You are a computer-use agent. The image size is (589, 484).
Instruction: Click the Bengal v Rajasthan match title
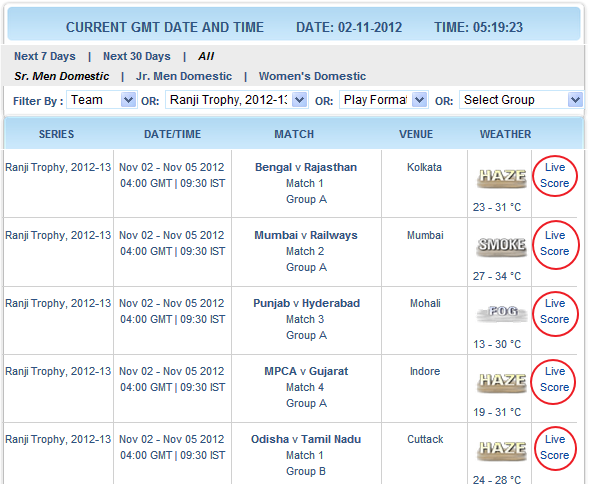(x=306, y=167)
